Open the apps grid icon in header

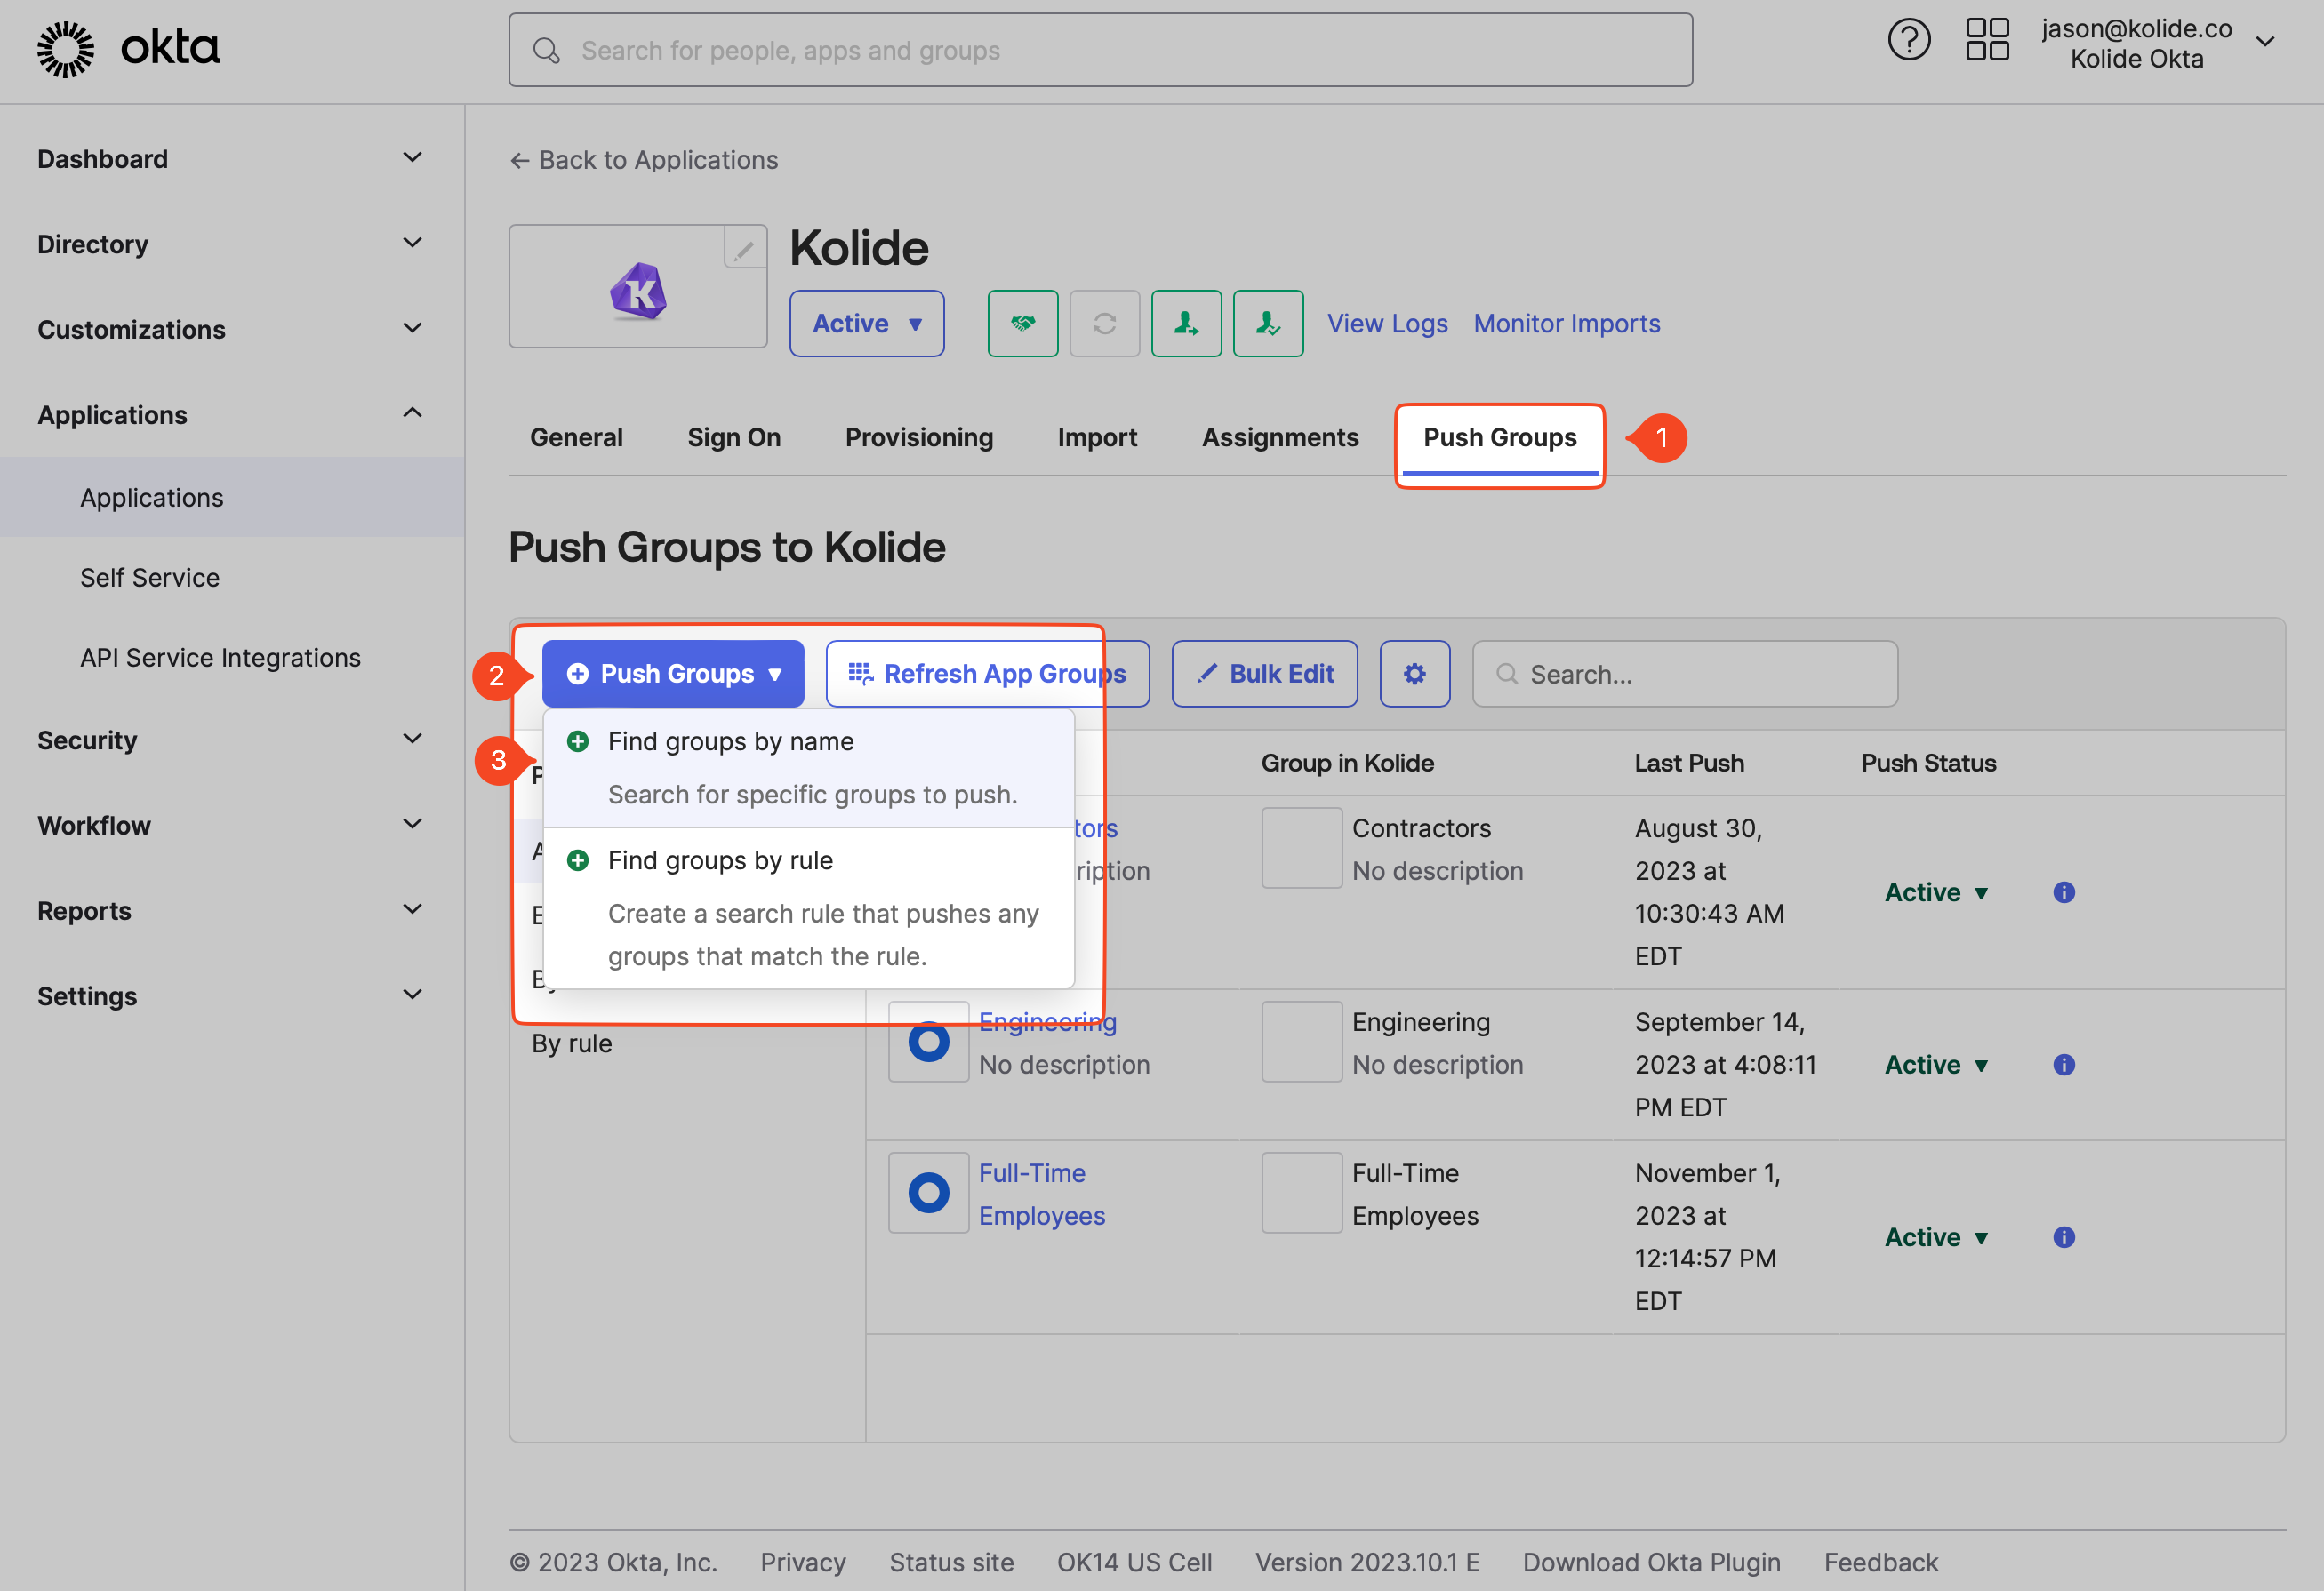[1986, 42]
